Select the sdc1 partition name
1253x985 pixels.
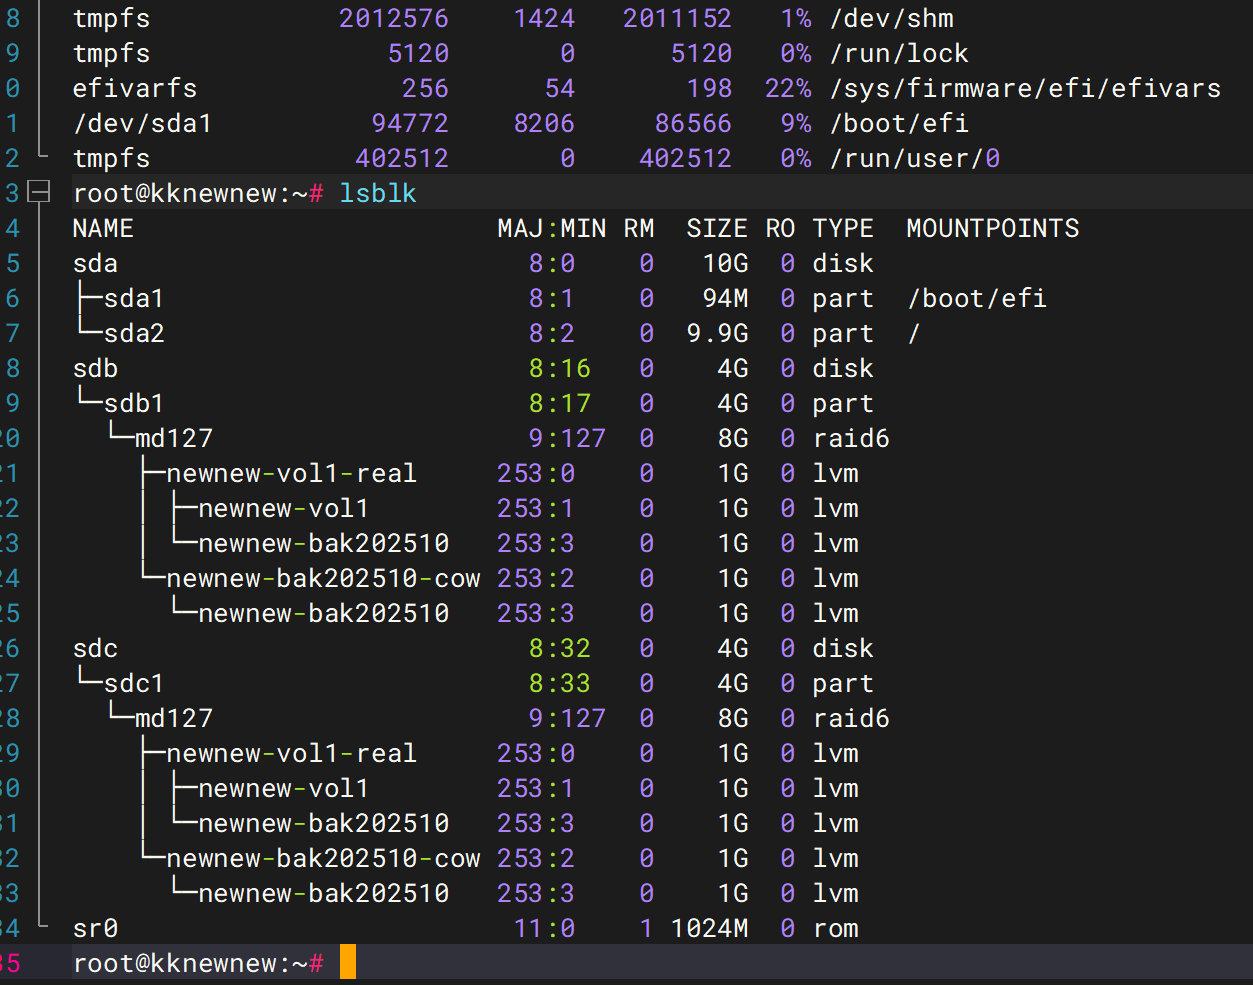coord(134,683)
